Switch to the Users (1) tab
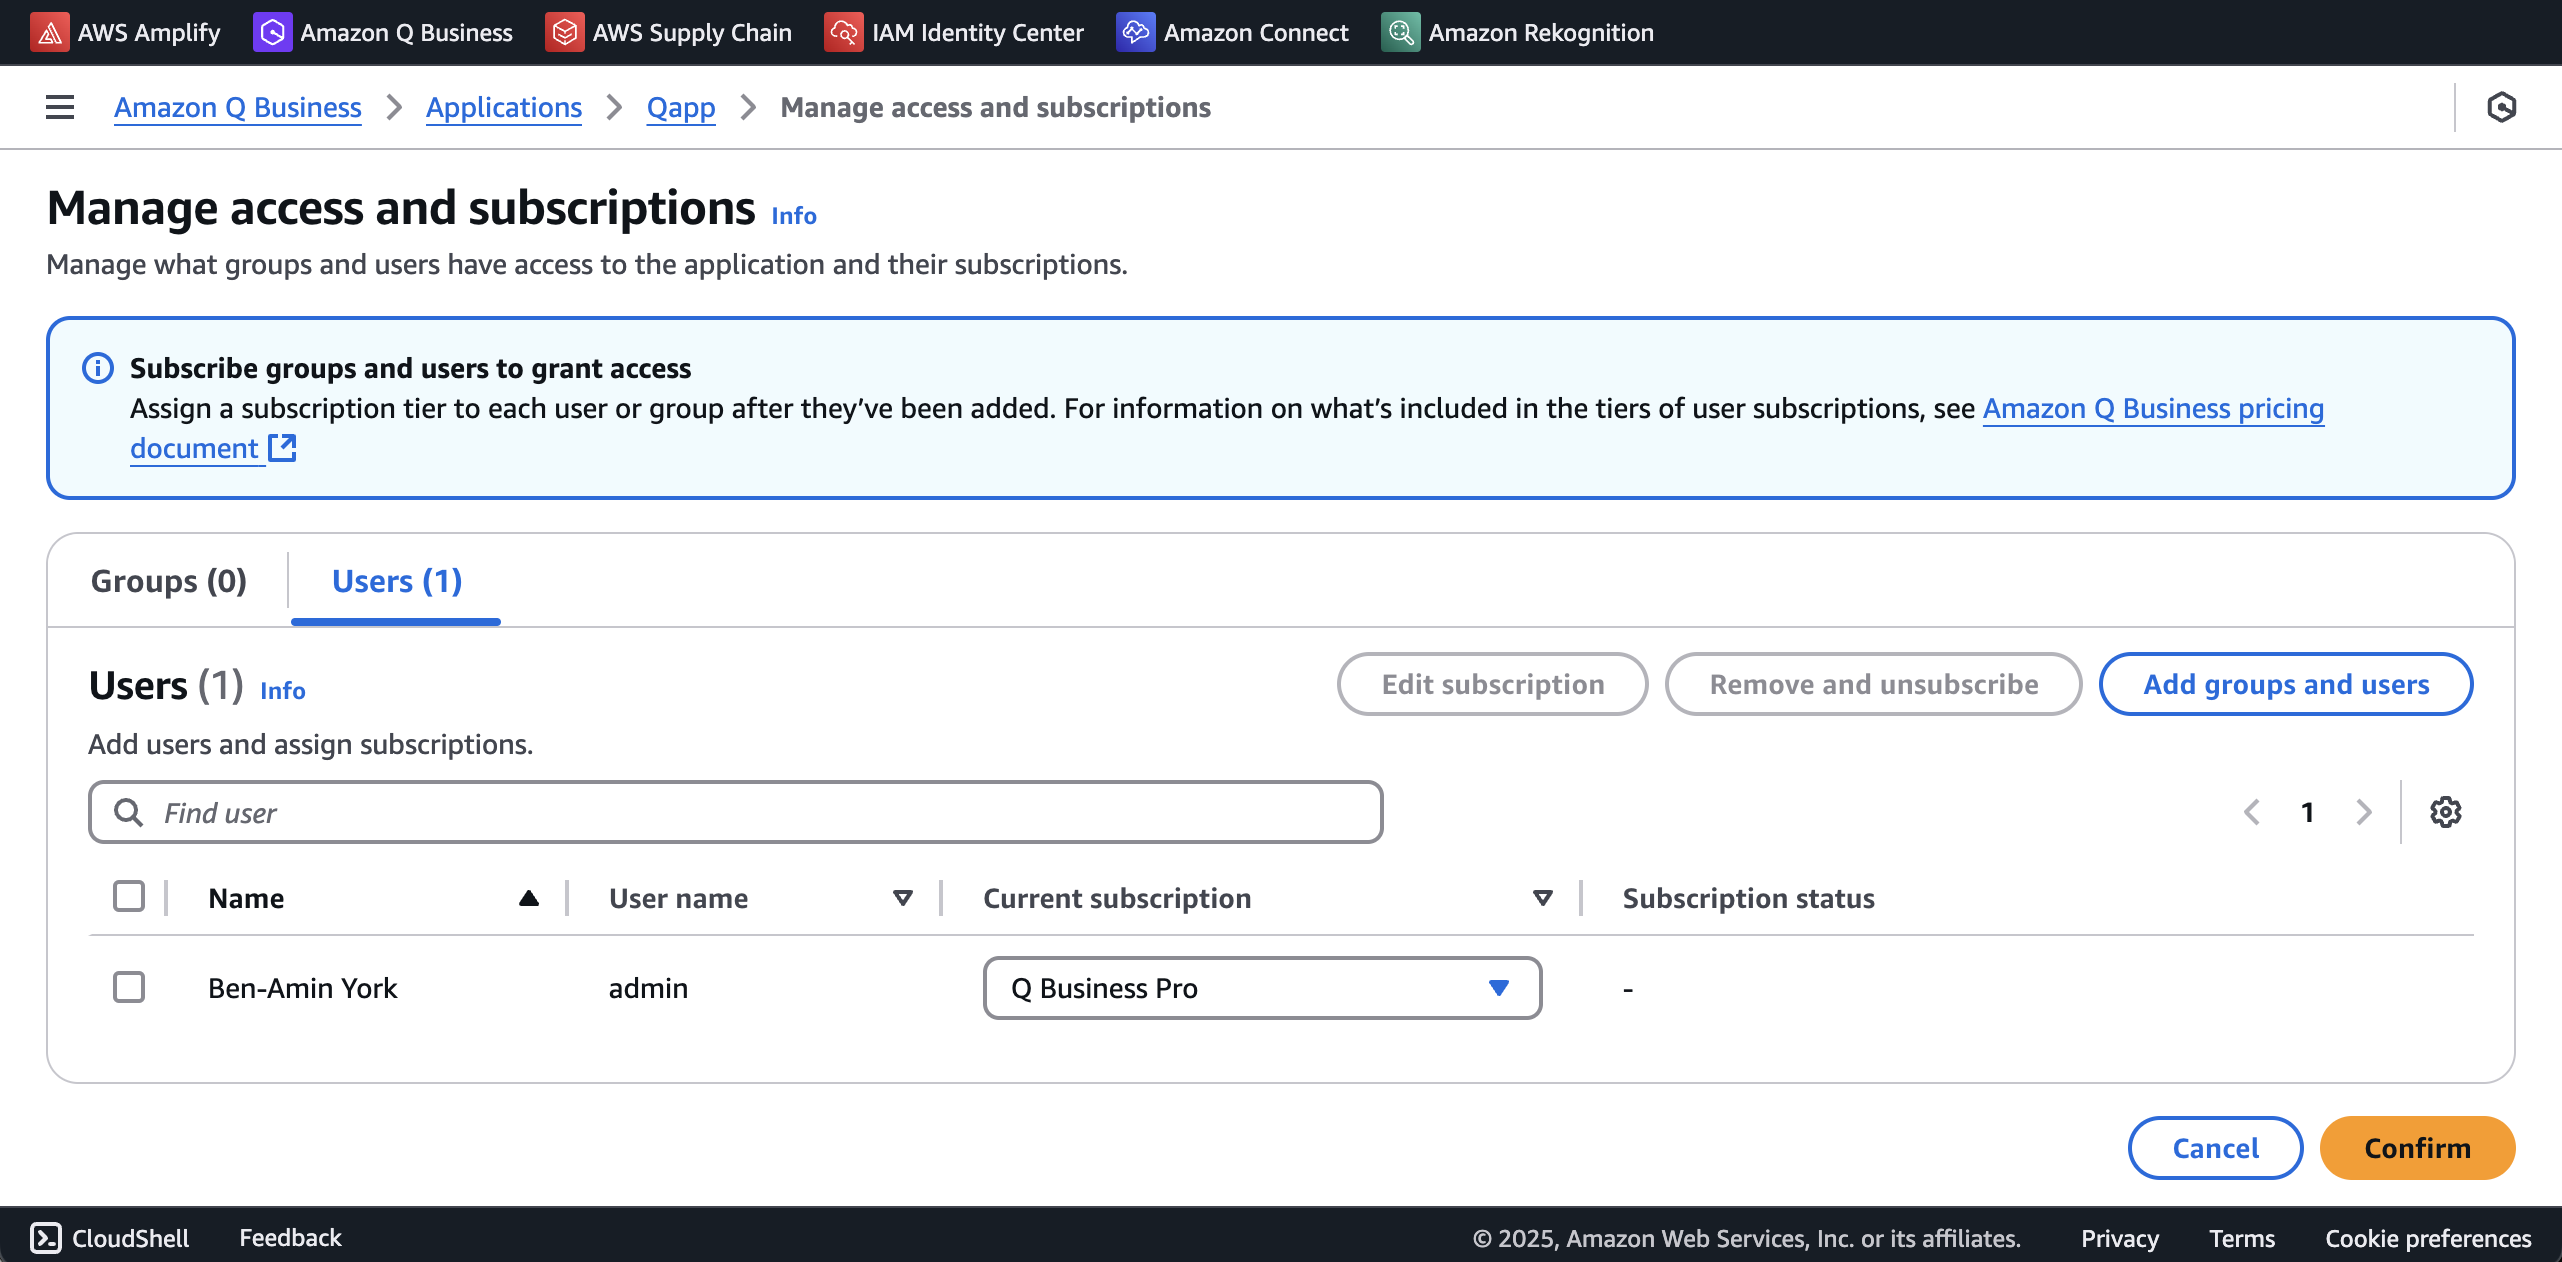The height and width of the screenshot is (1262, 2562). (395, 580)
